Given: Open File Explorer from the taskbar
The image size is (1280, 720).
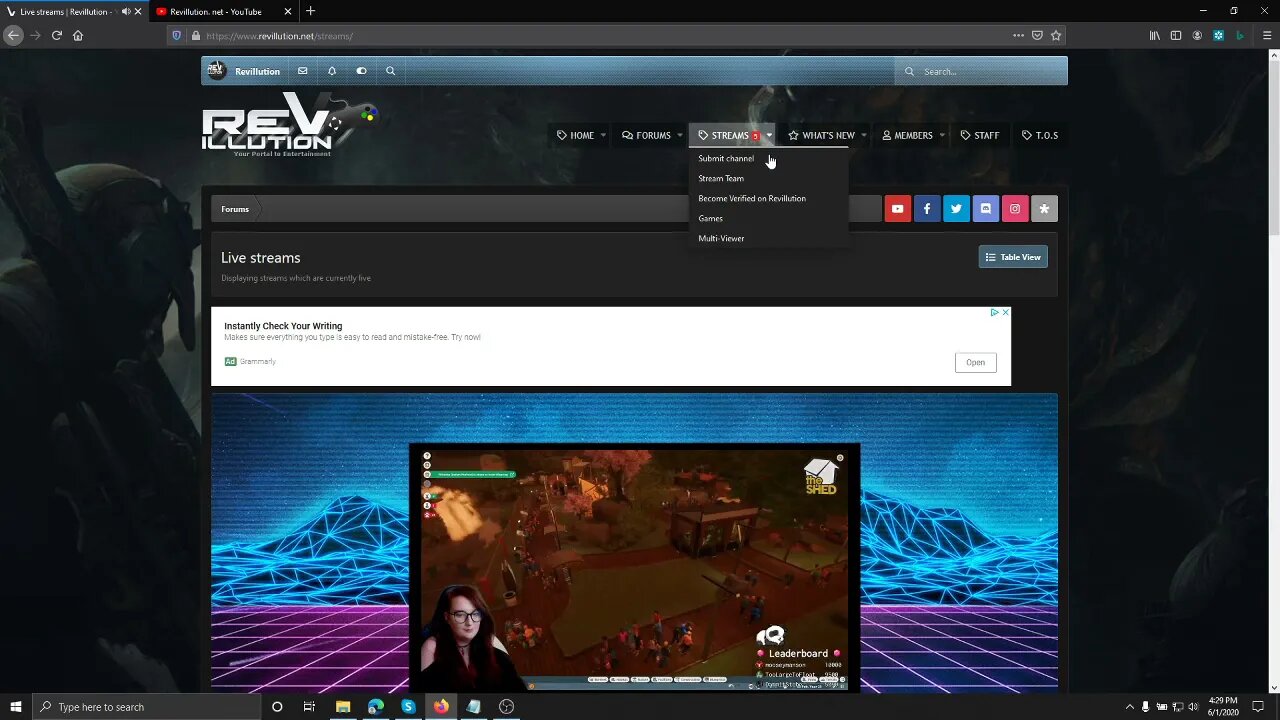Looking at the screenshot, I should (343, 706).
